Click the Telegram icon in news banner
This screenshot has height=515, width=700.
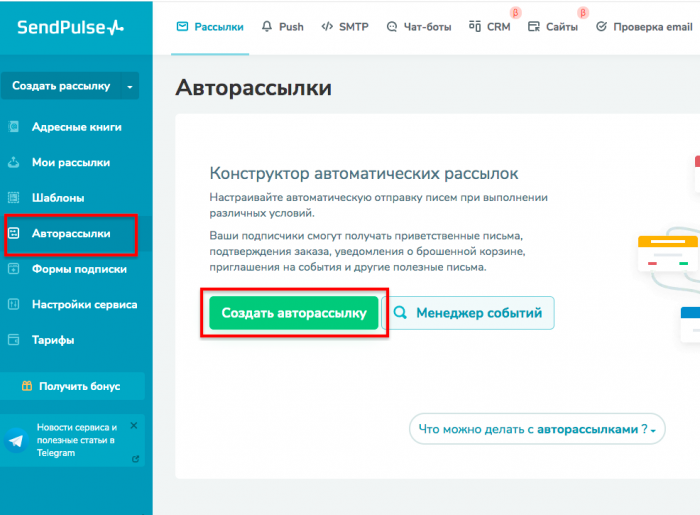17,440
